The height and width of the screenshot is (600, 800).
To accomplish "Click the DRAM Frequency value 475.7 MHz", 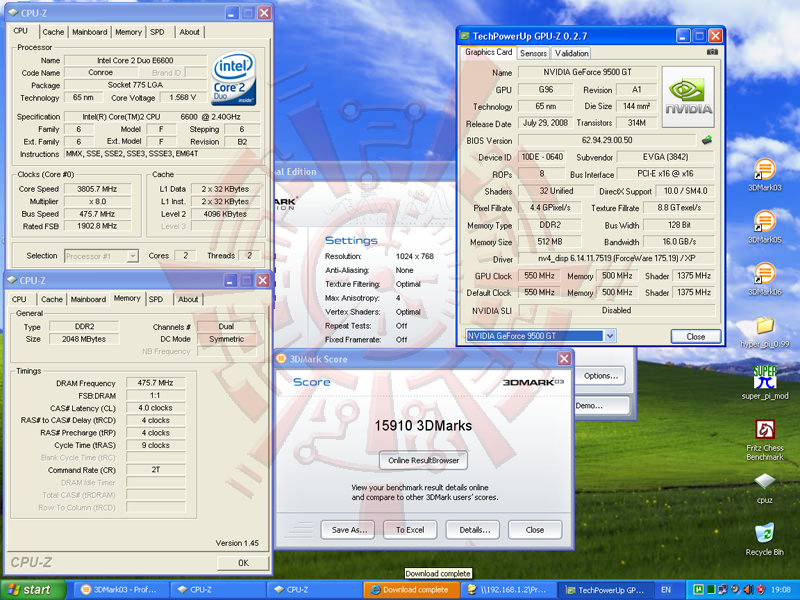I will point(155,383).
